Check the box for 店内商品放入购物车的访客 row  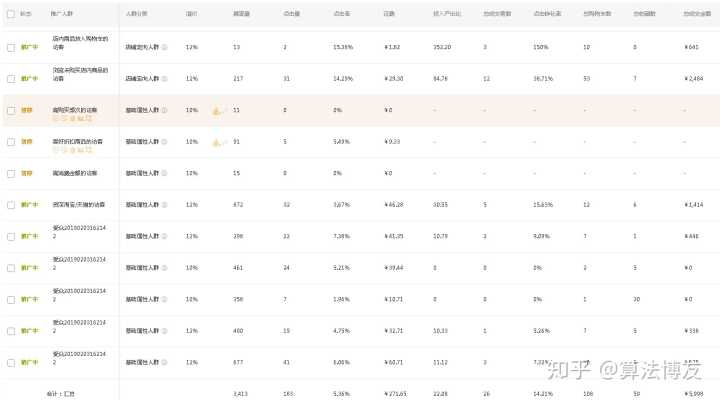tap(10, 47)
